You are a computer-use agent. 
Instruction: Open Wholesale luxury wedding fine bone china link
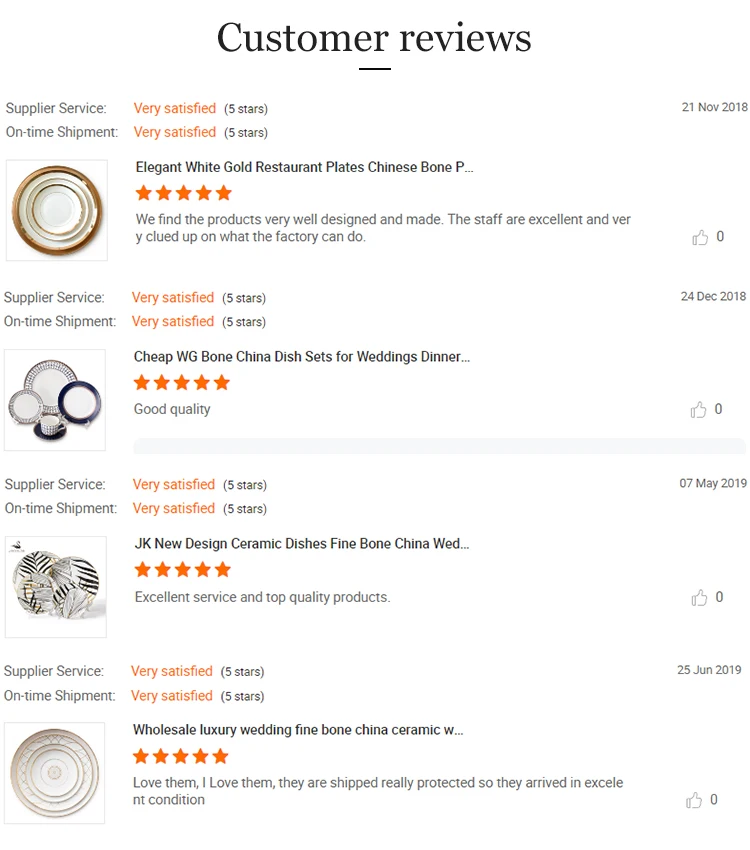point(298,730)
